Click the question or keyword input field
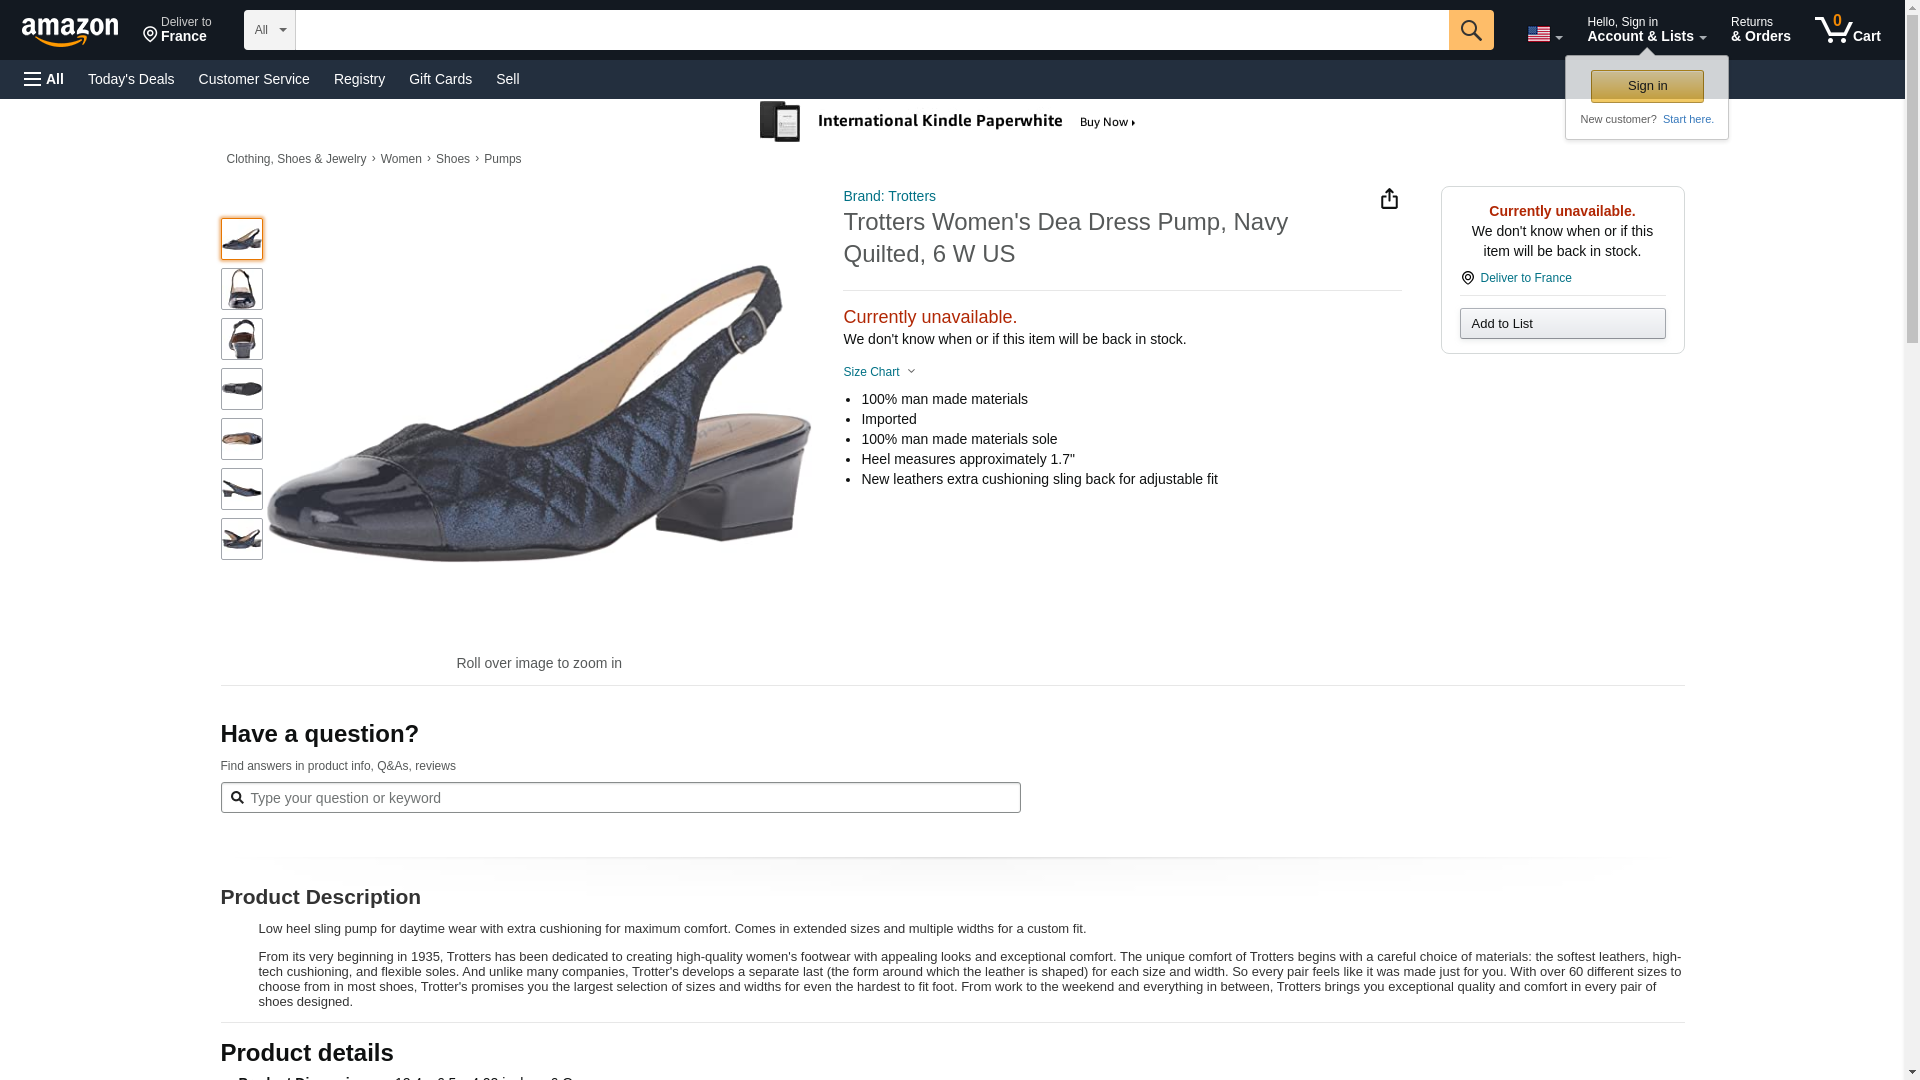The height and width of the screenshot is (1080, 1920). coord(620,798)
